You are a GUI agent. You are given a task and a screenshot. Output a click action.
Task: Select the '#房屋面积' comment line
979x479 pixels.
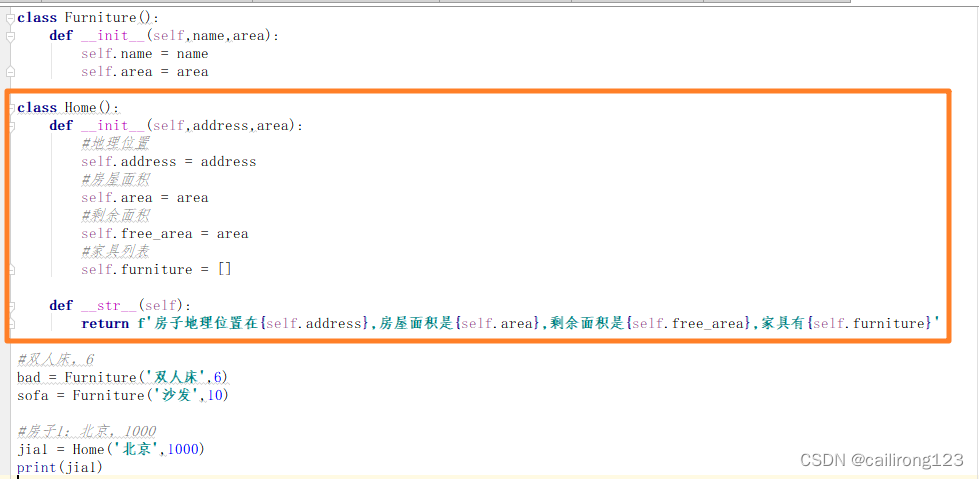pyautogui.click(x=116, y=180)
